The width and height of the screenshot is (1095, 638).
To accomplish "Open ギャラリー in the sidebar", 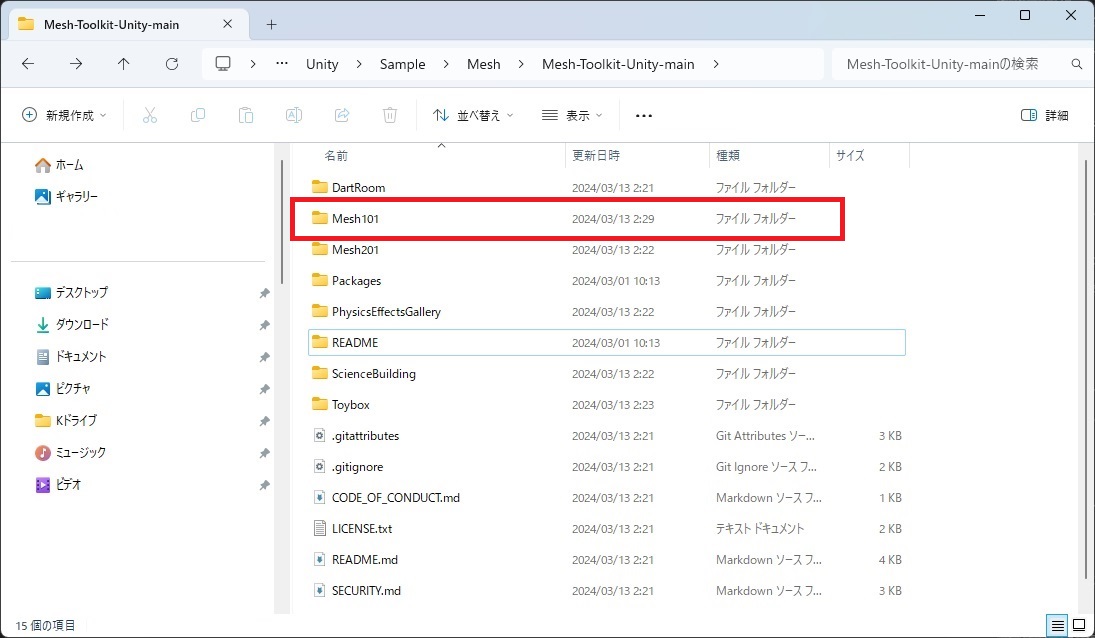I will (x=67, y=197).
